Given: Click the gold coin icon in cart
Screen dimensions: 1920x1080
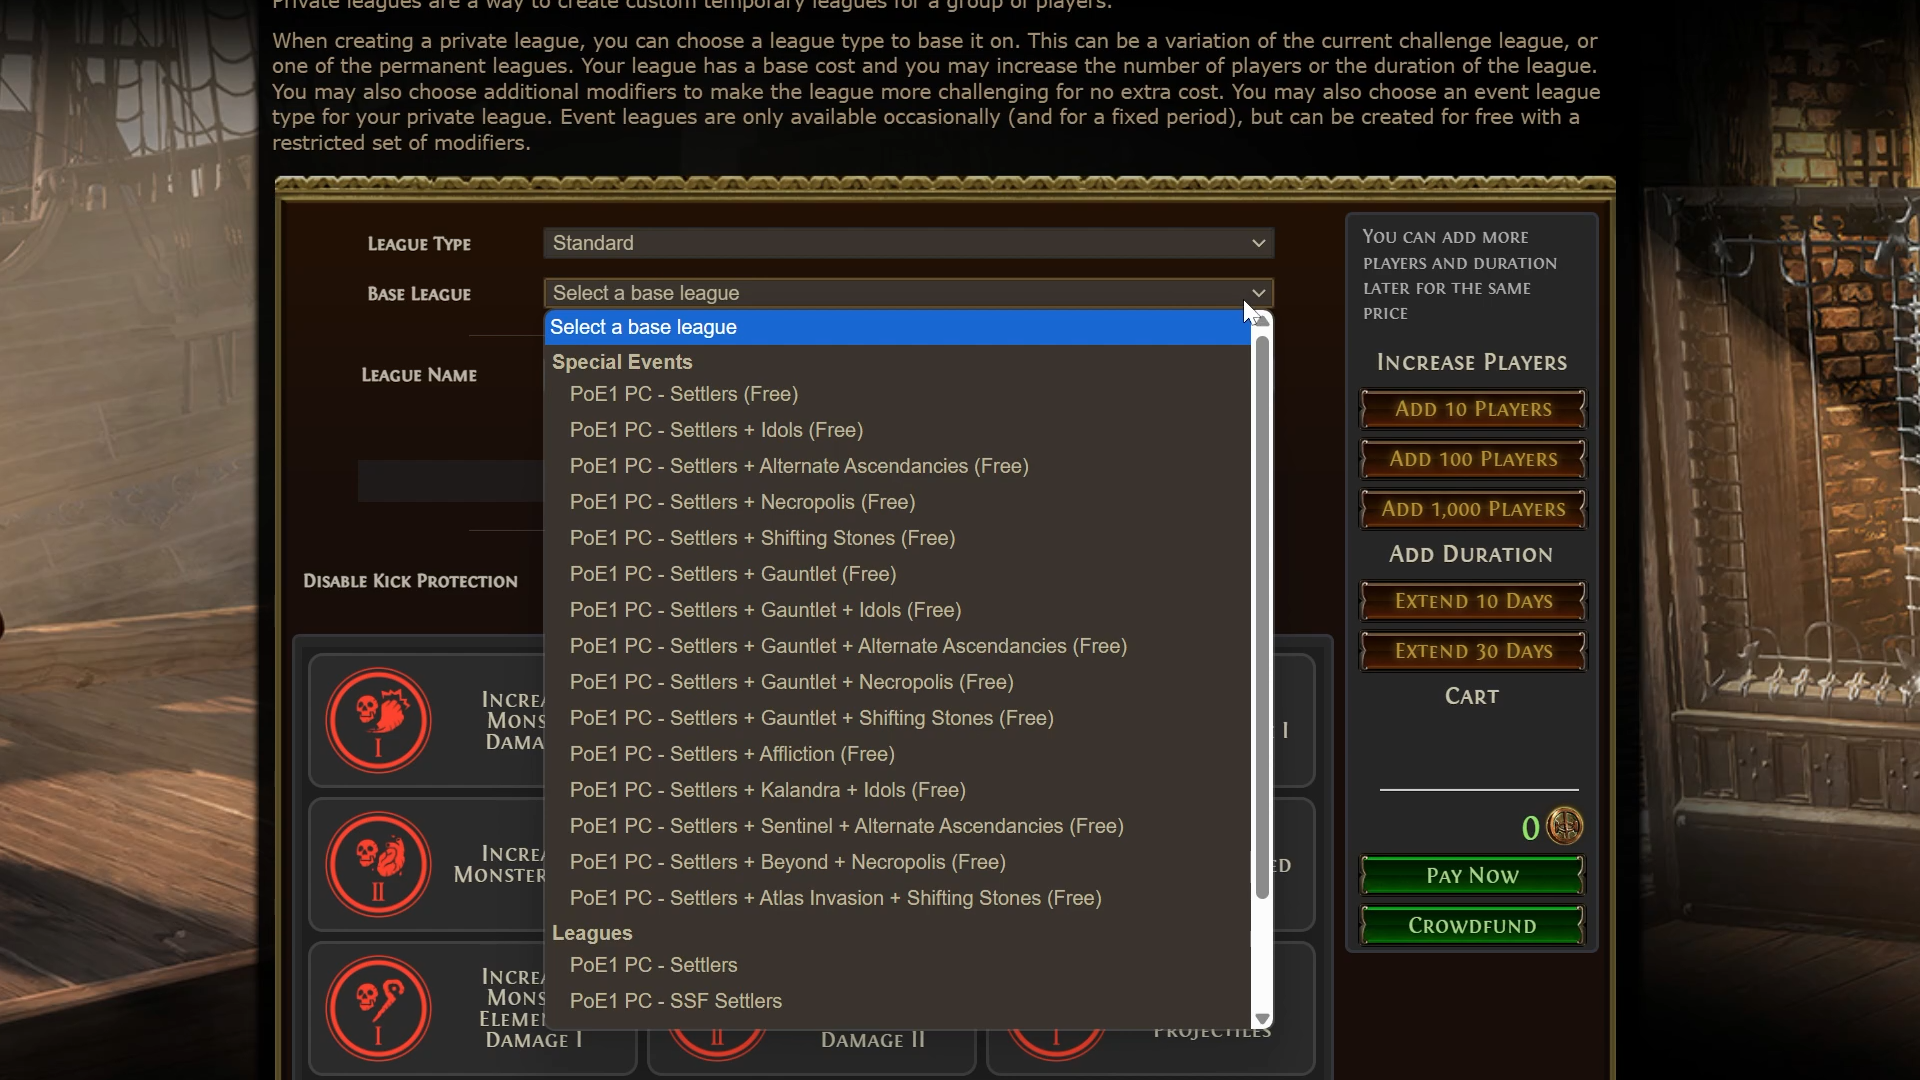Looking at the screenshot, I should 1565,827.
